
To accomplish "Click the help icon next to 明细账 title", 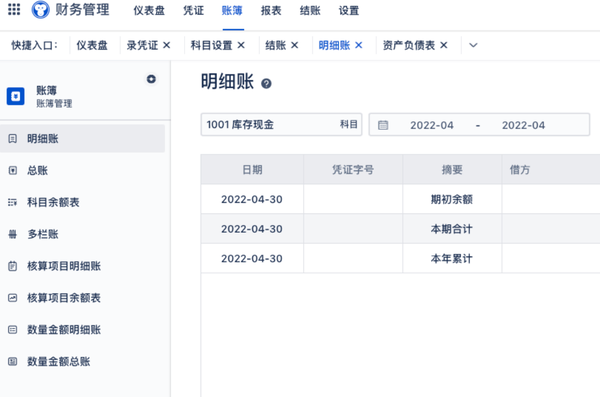I will (x=266, y=83).
